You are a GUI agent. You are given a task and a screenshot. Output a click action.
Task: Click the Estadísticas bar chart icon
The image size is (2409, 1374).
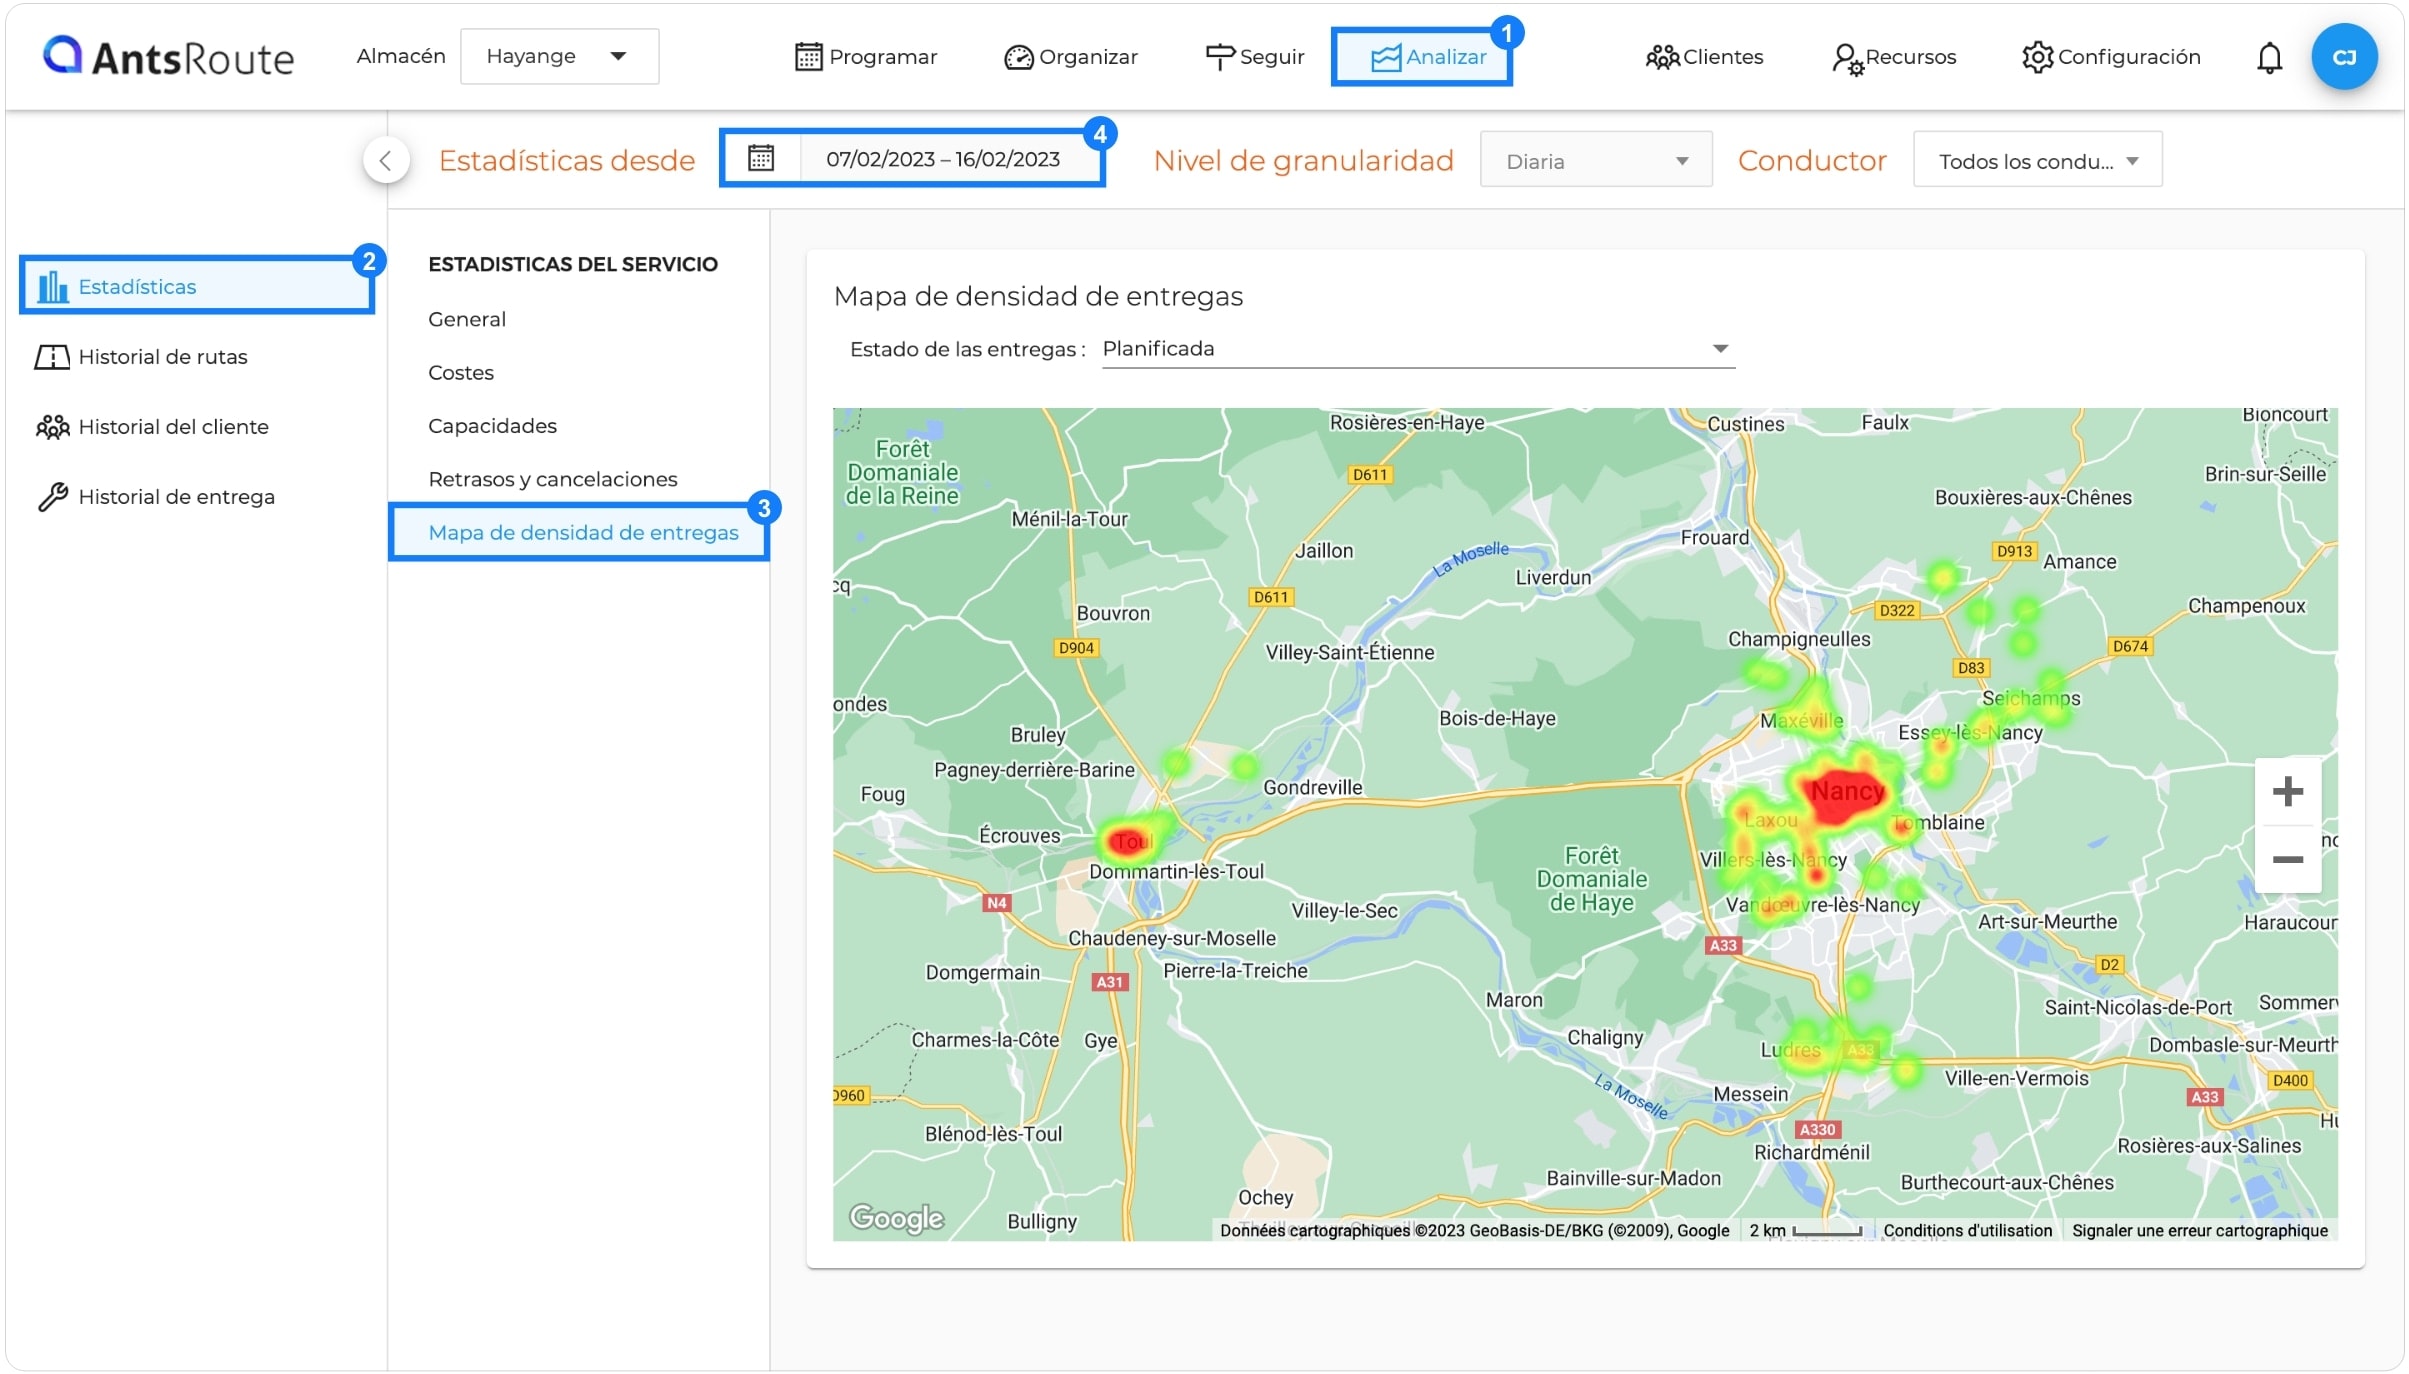click(x=52, y=286)
